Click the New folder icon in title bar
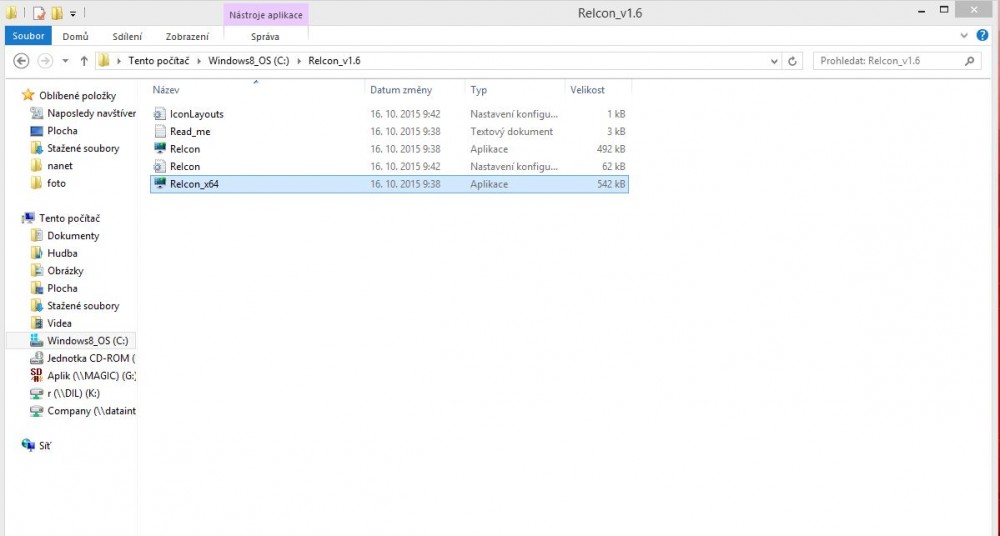The width and height of the screenshot is (1000, 536). tap(57, 14)
